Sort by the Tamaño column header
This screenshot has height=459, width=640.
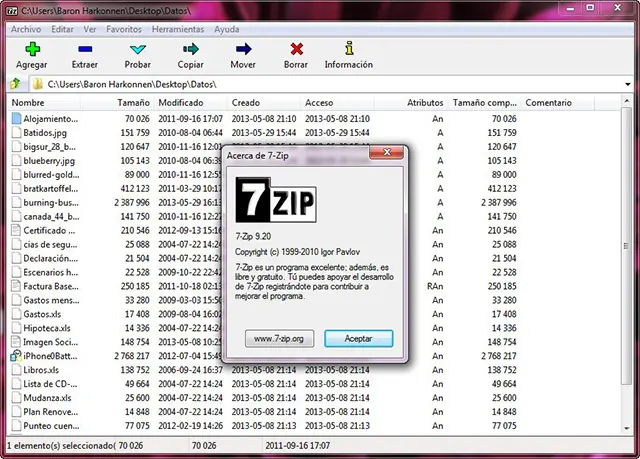pos(133,103)
